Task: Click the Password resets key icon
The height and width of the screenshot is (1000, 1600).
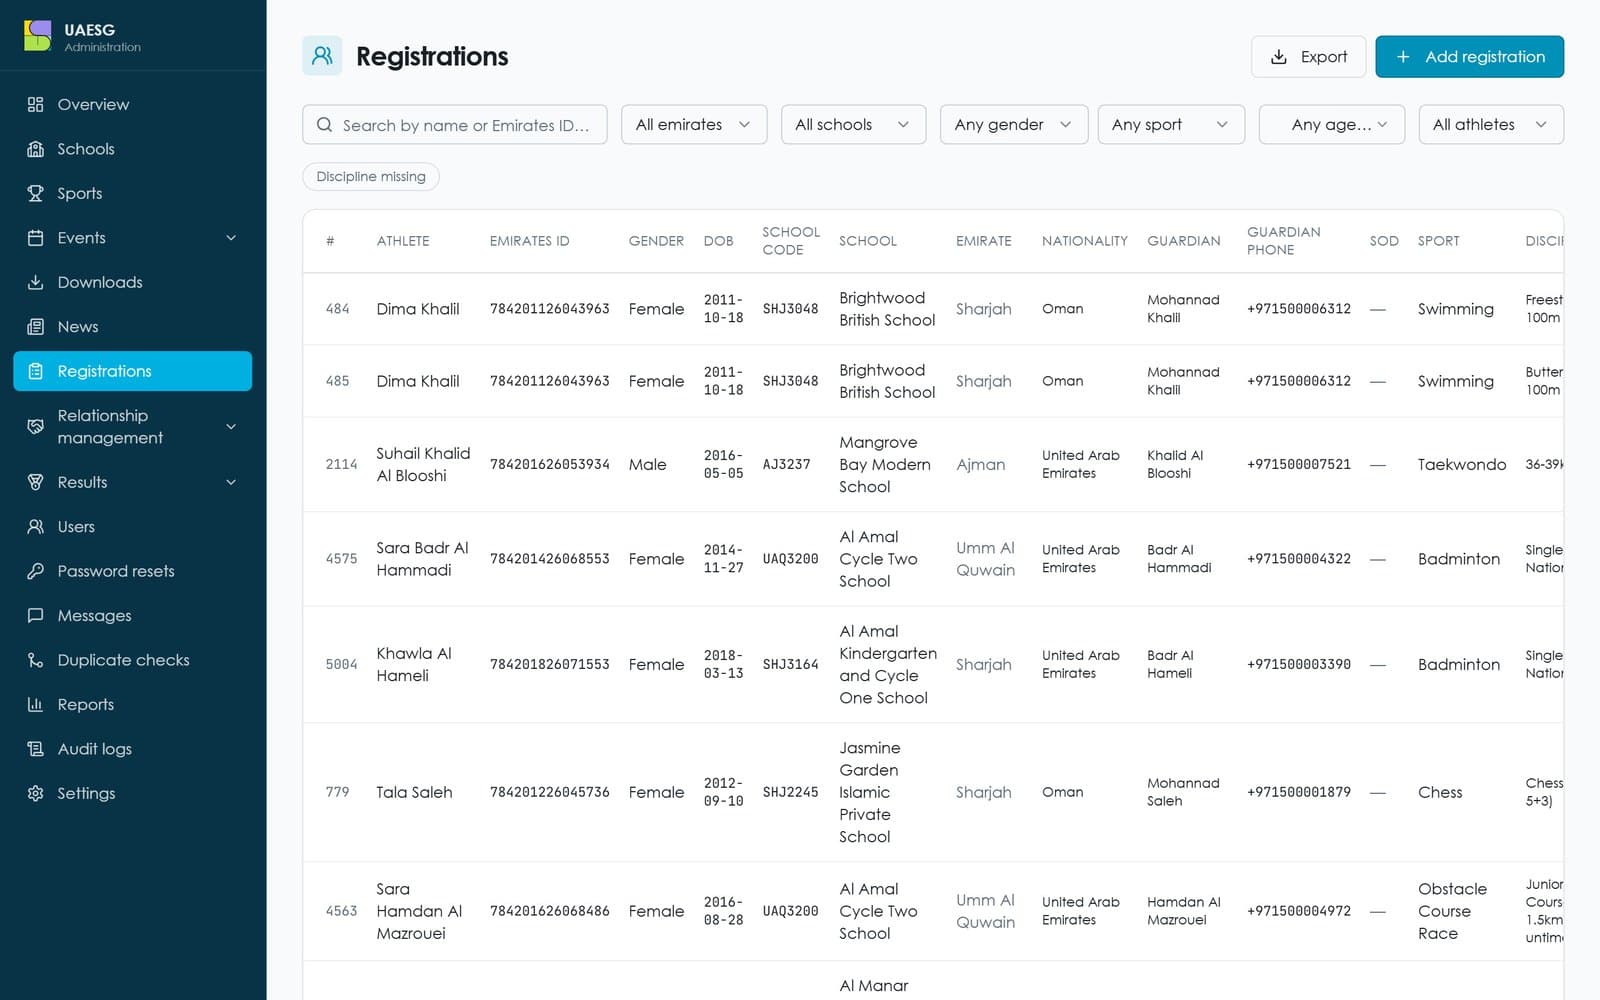Action: 35,571
